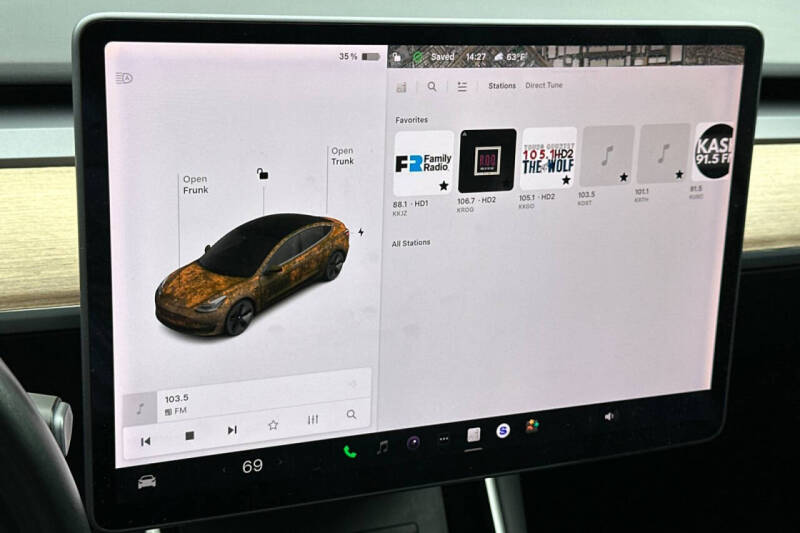
Task: Lower cabin temperature with left arrow
Action: (225, 469)
